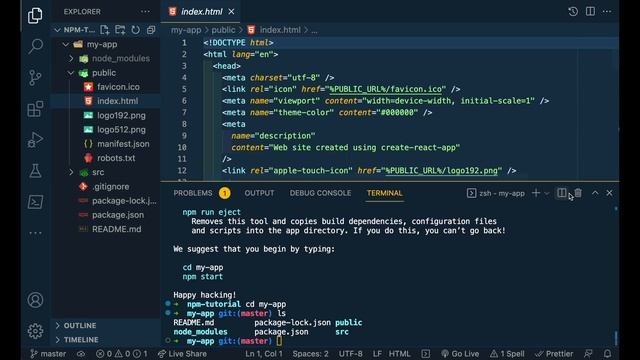The height and width of the screenshot is (360, 640).
Task: Click the master branch in status bar
Action: [x=48, y=354]
